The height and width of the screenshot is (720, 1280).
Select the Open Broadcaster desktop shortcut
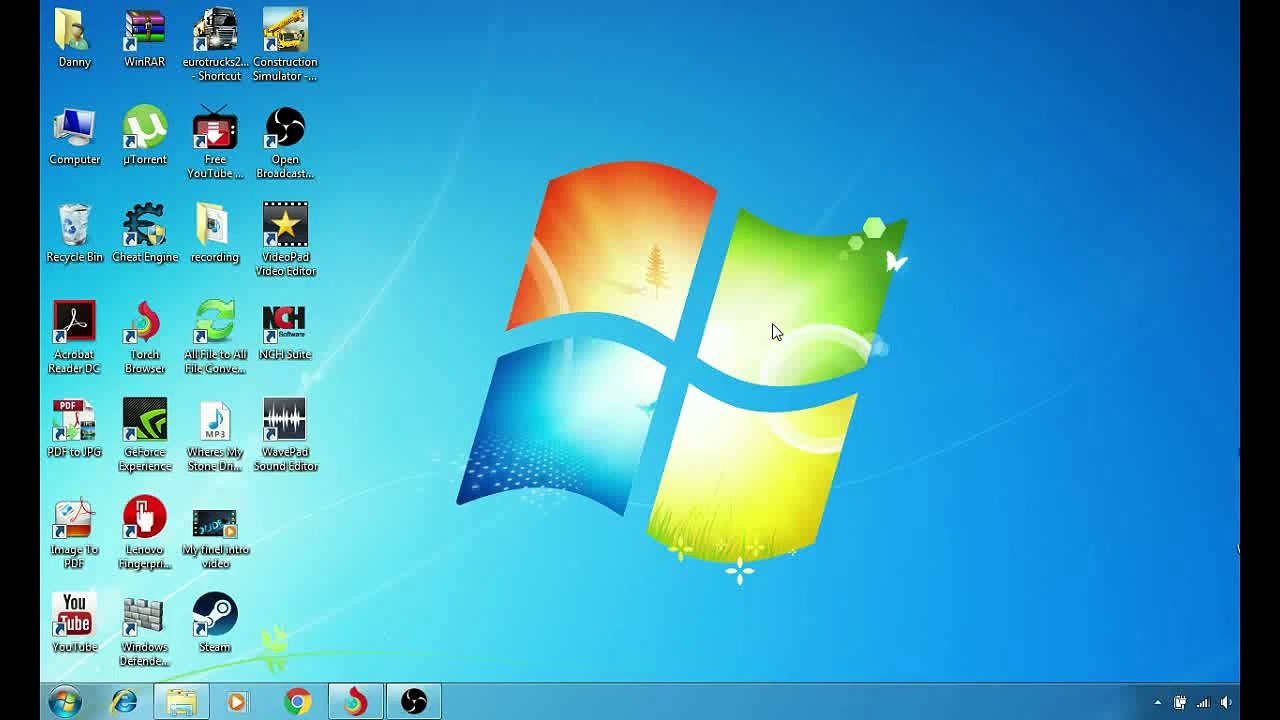coord(285,128)
